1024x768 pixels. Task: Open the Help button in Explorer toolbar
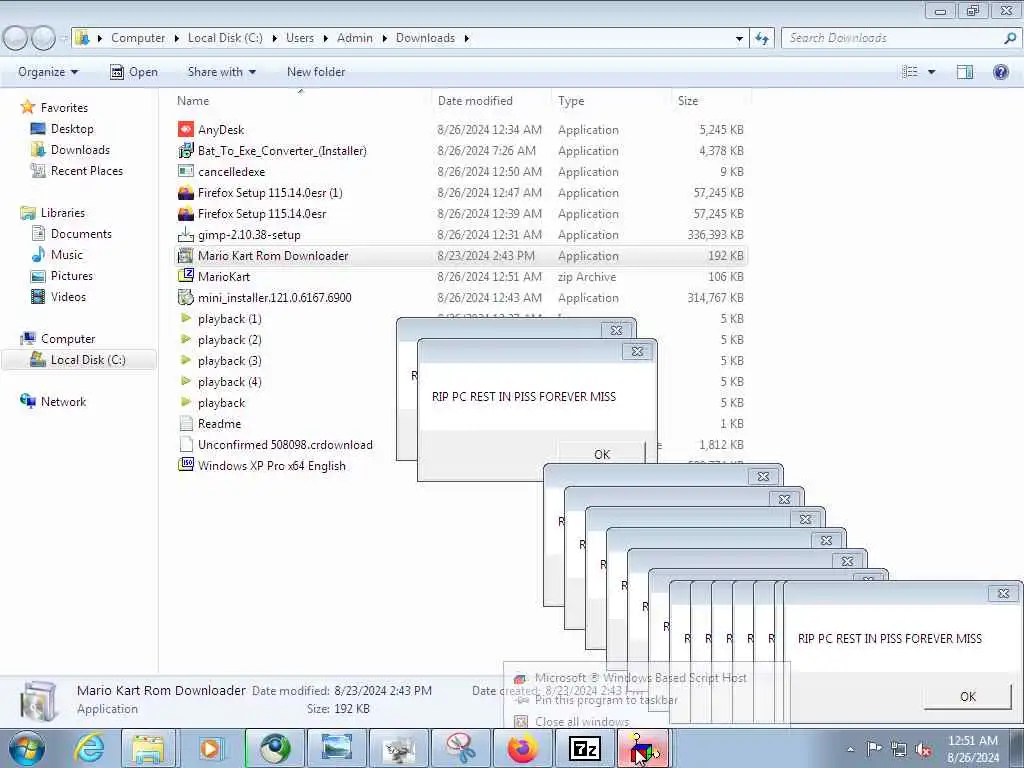[1000, 72]
